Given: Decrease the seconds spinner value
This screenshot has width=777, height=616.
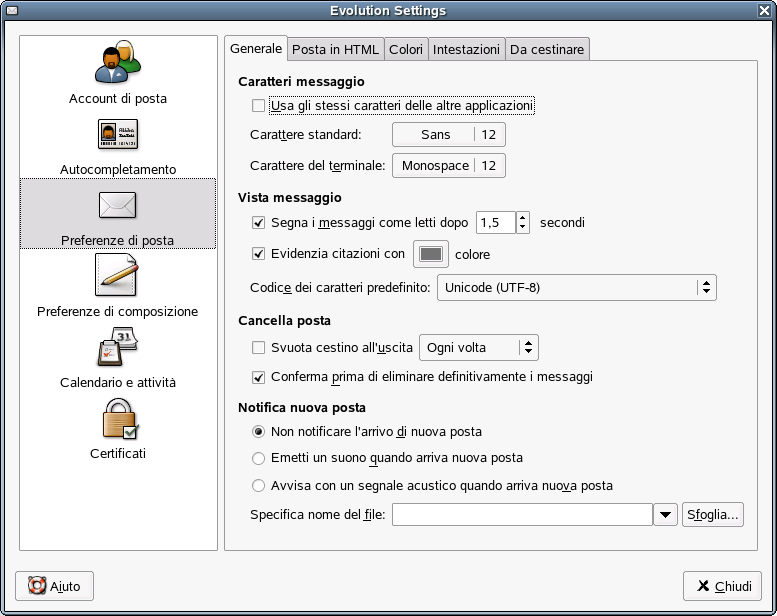Looking at the screenshot, I should (523, 227).
